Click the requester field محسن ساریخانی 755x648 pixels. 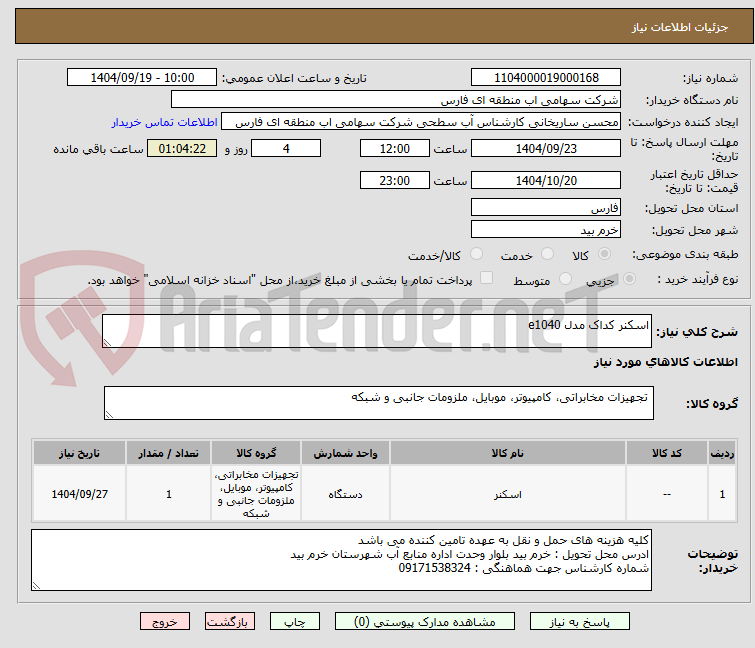point(421,122)
